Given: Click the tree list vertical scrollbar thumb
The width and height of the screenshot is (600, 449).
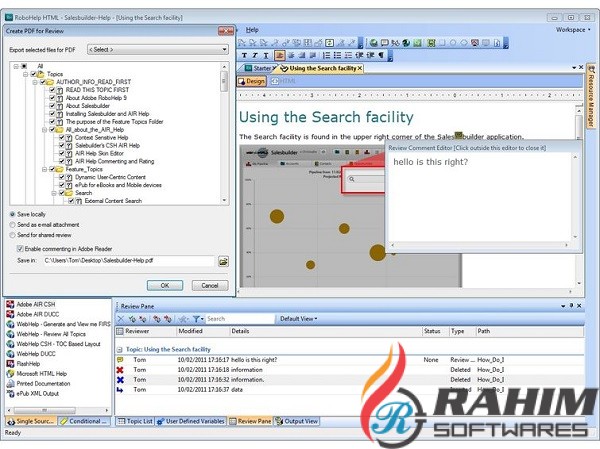Looking at the screenshot, I should tap(224, 82).
